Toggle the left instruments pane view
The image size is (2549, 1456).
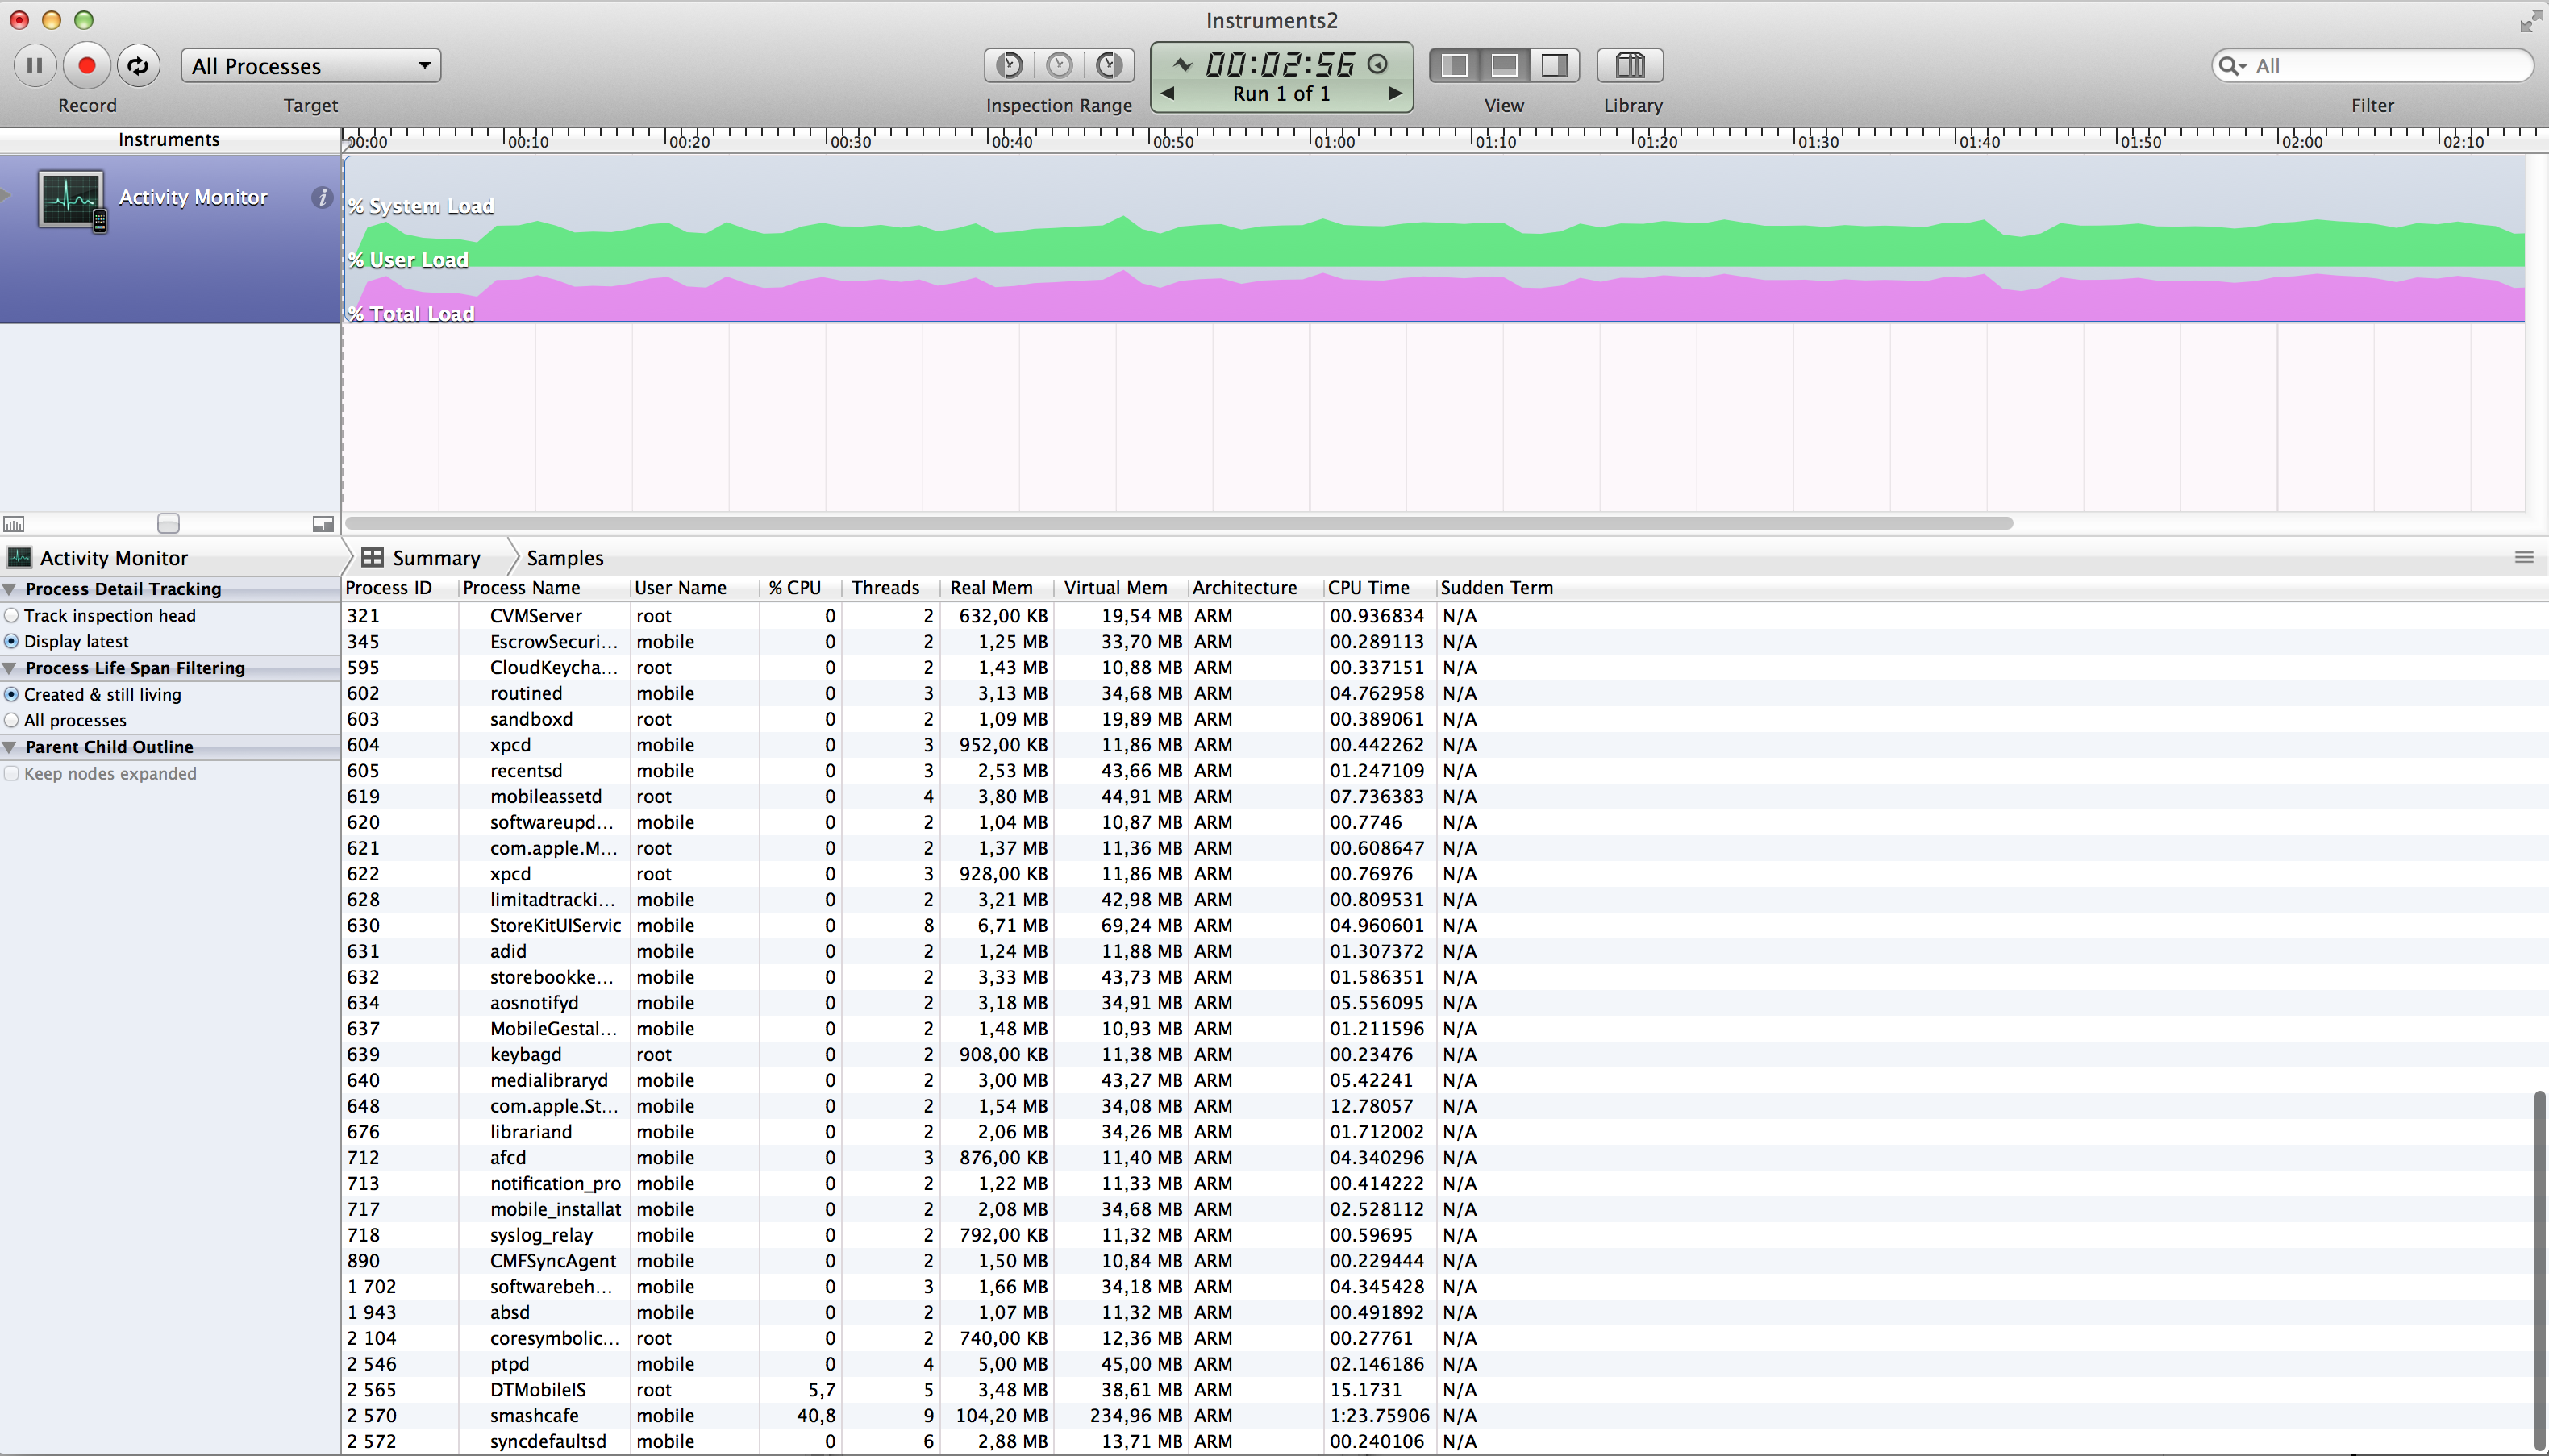click(1455, 66)
